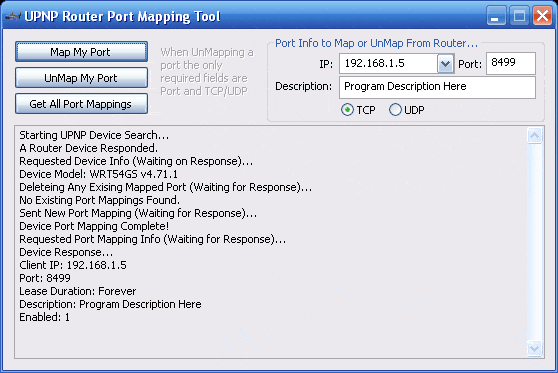Click log line 'Requested Device Info (Waiting on Response)...'
Viewport: 558px width, 373px height.
[x=136, y=161]
